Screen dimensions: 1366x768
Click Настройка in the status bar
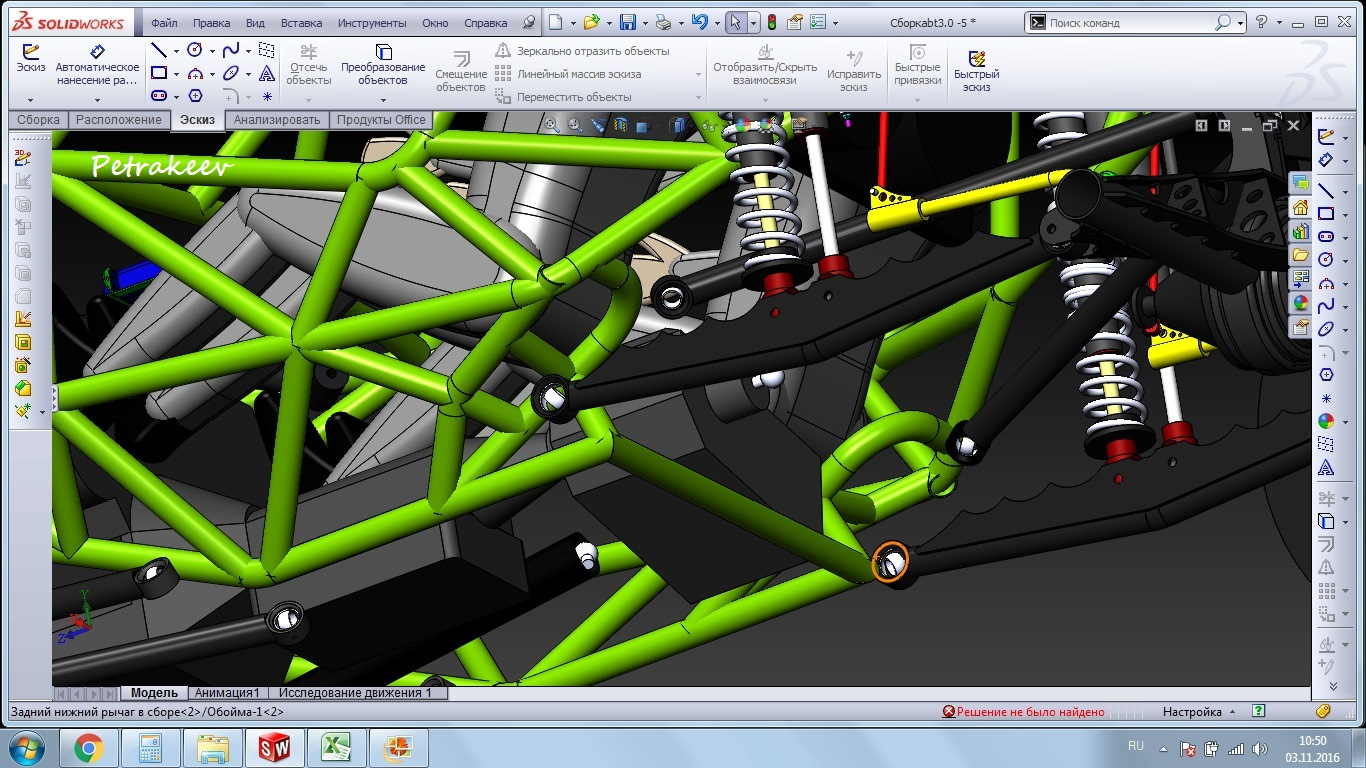[1191, 712]
